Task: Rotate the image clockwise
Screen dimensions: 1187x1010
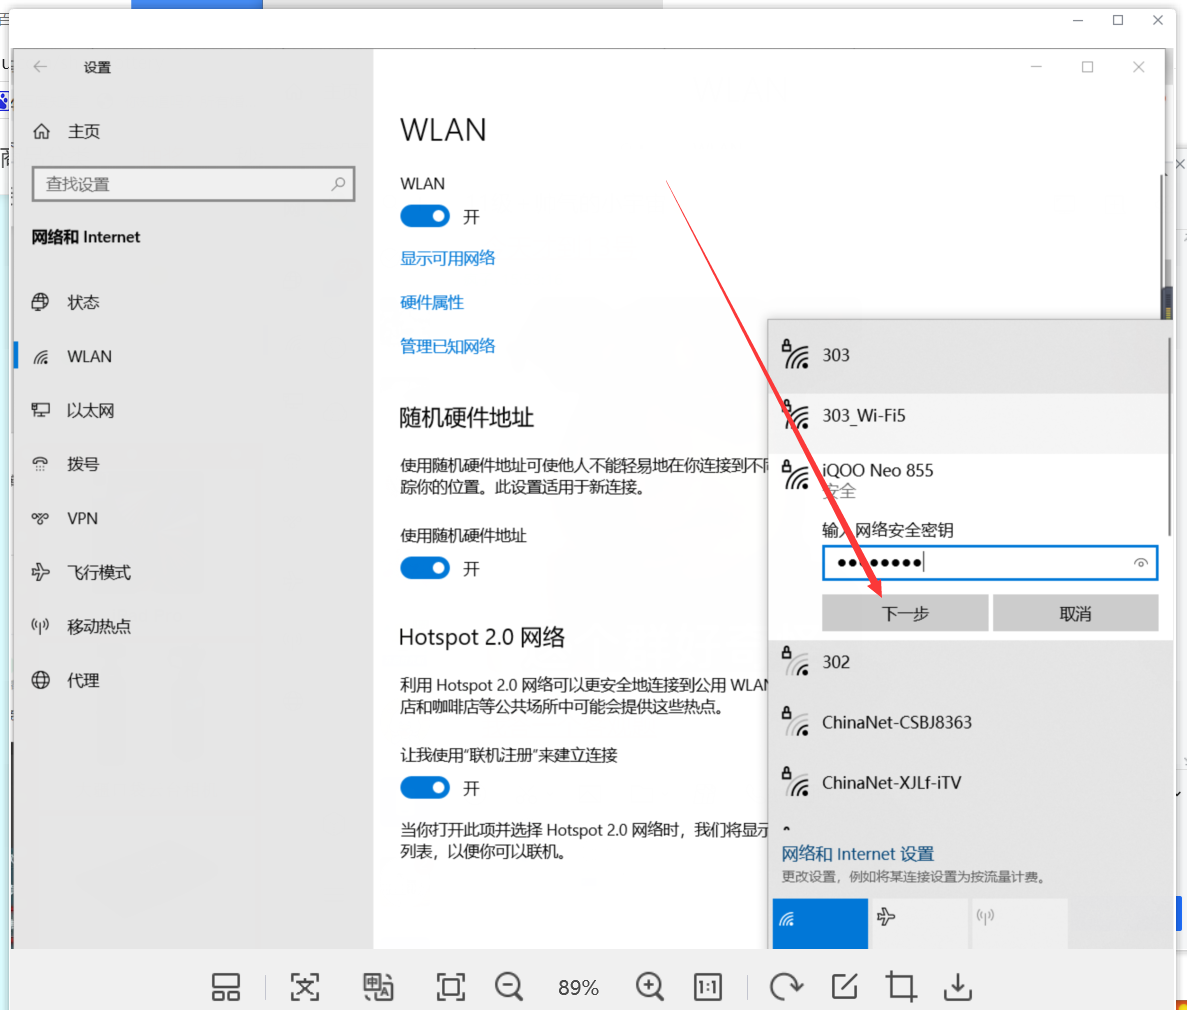Action: point(786,987)
